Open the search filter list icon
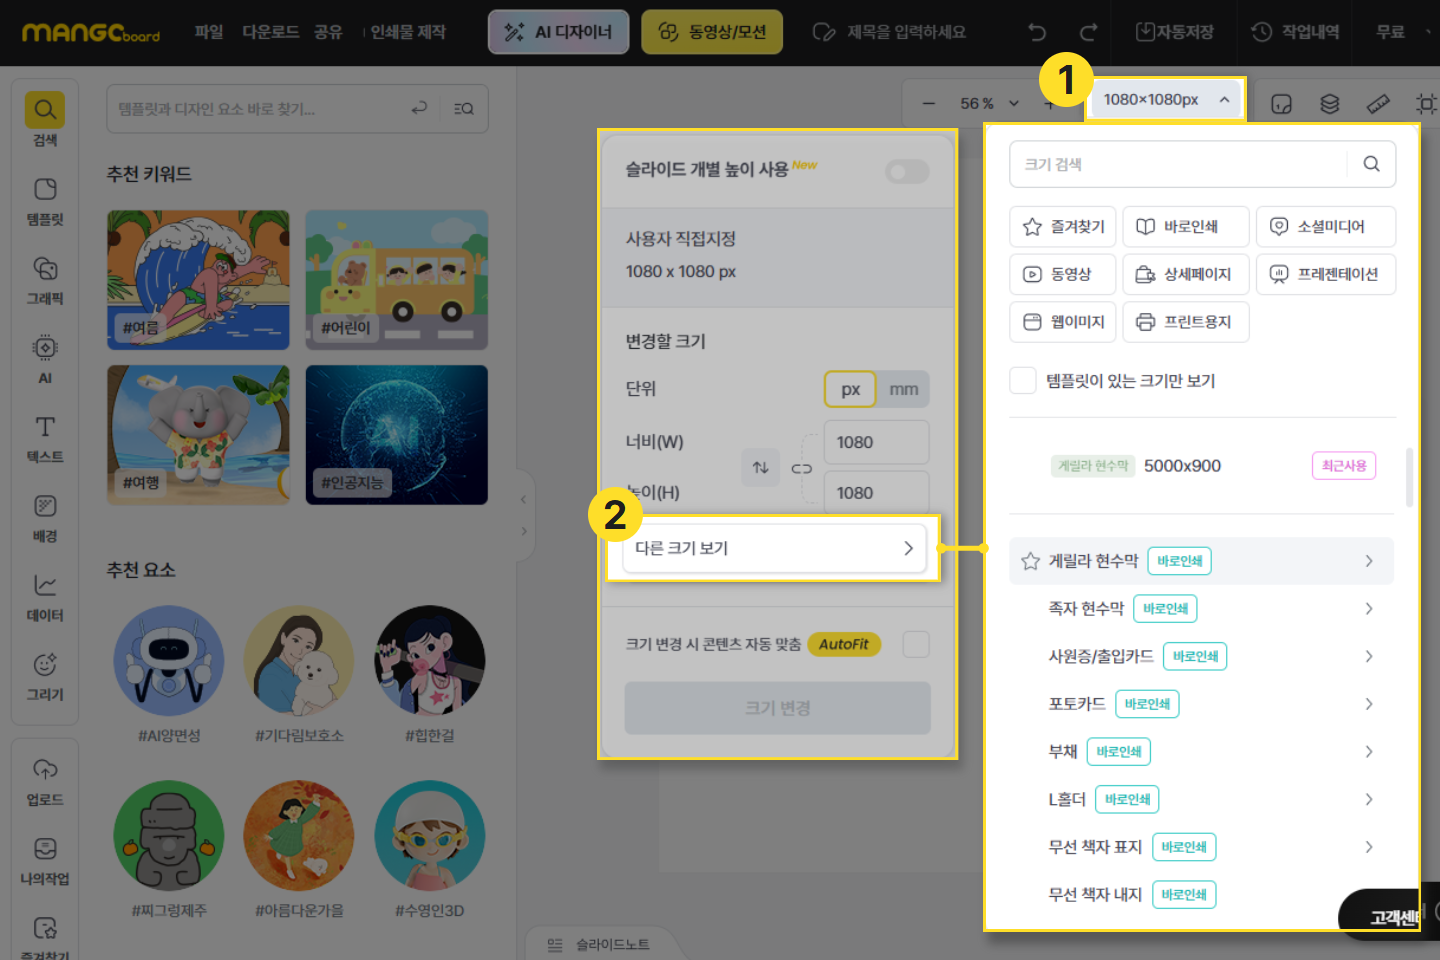 coord(464,108)
